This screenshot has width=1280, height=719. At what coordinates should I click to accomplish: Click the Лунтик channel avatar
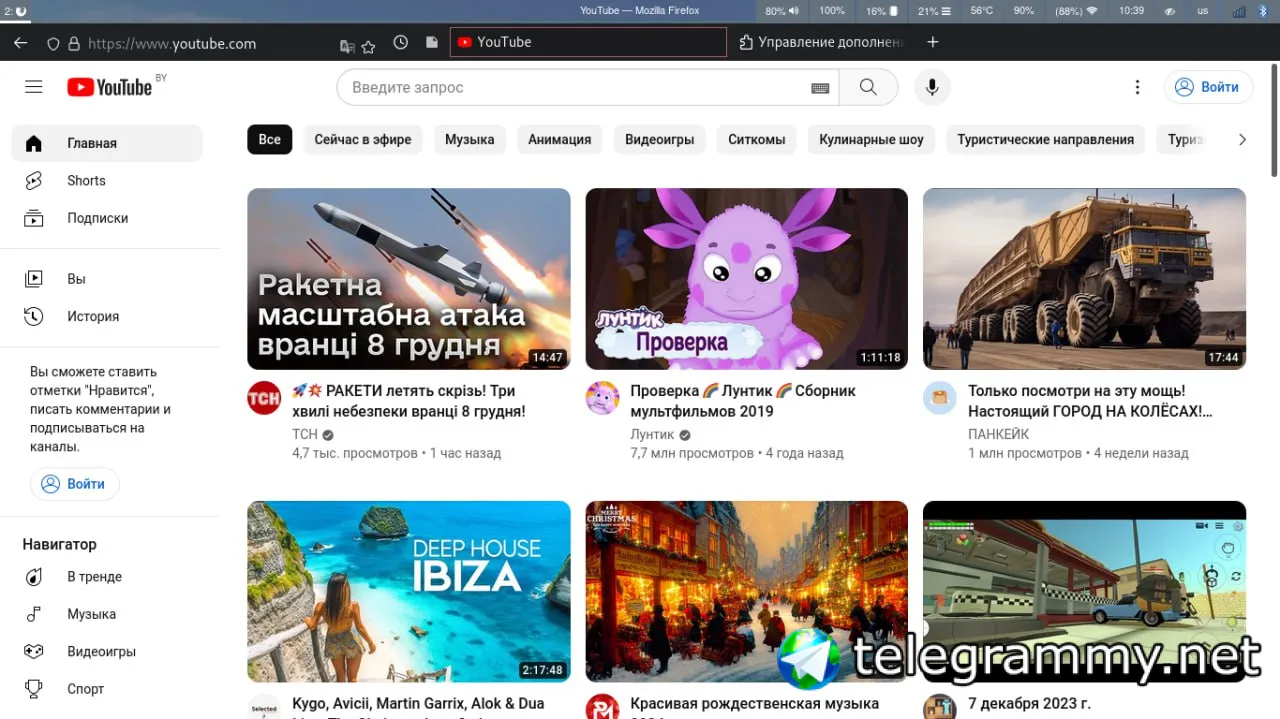point(602,398)
